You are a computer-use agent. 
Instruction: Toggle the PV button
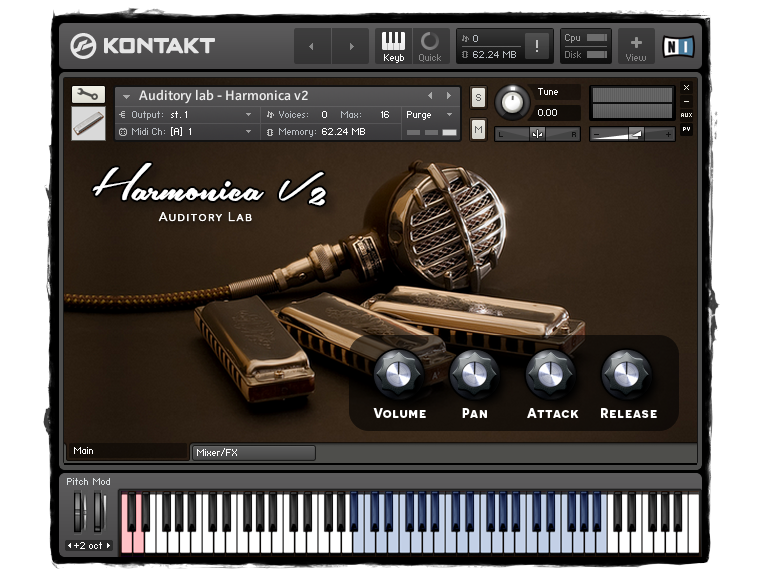coord(686,129)
